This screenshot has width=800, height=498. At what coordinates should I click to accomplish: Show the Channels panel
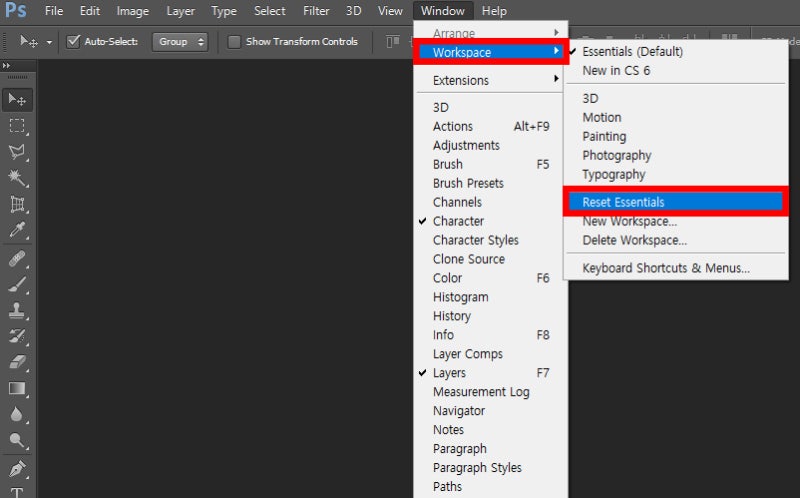(x=490, y=202)
